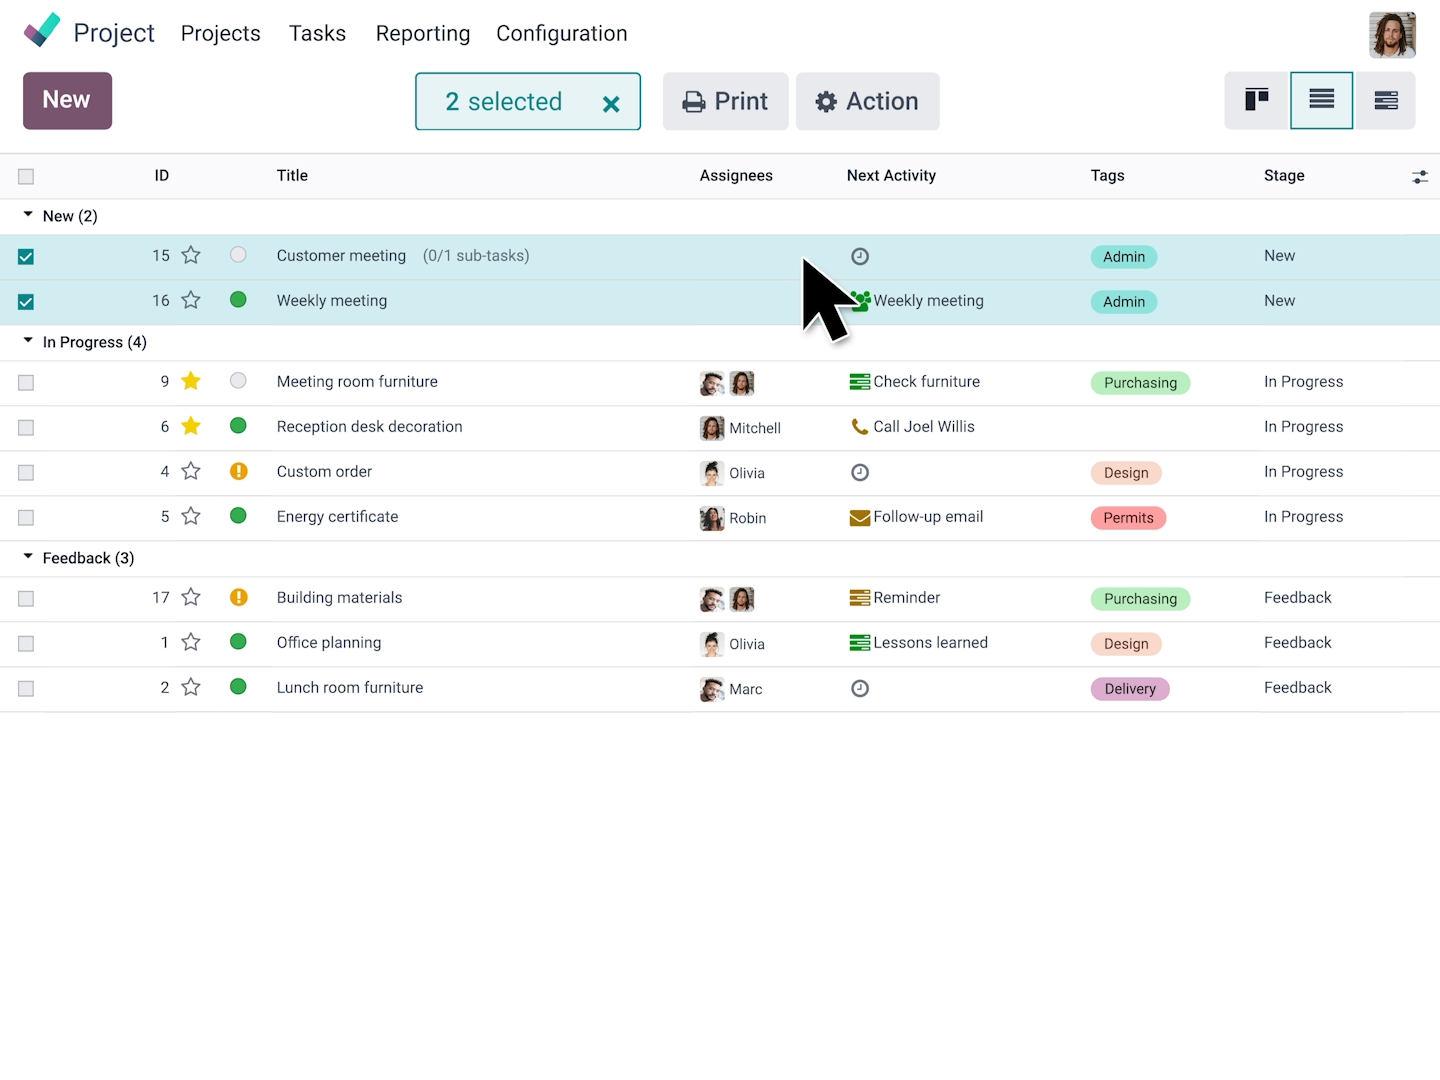Click the user avatar in top right
This screenshot has height=1080, width=1440.
click(1392, 35)
